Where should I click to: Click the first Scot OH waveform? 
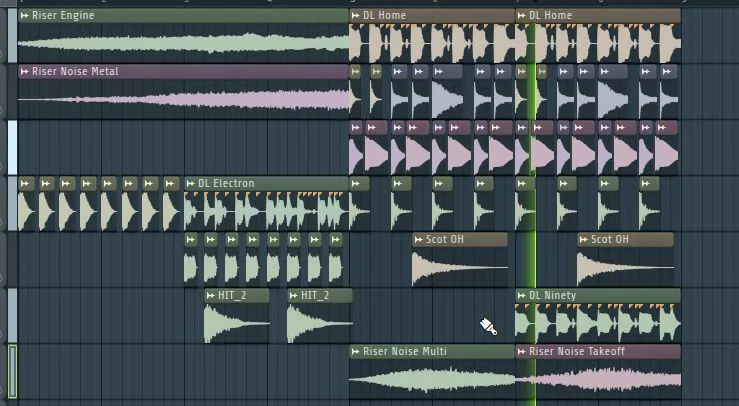point(460,267)
